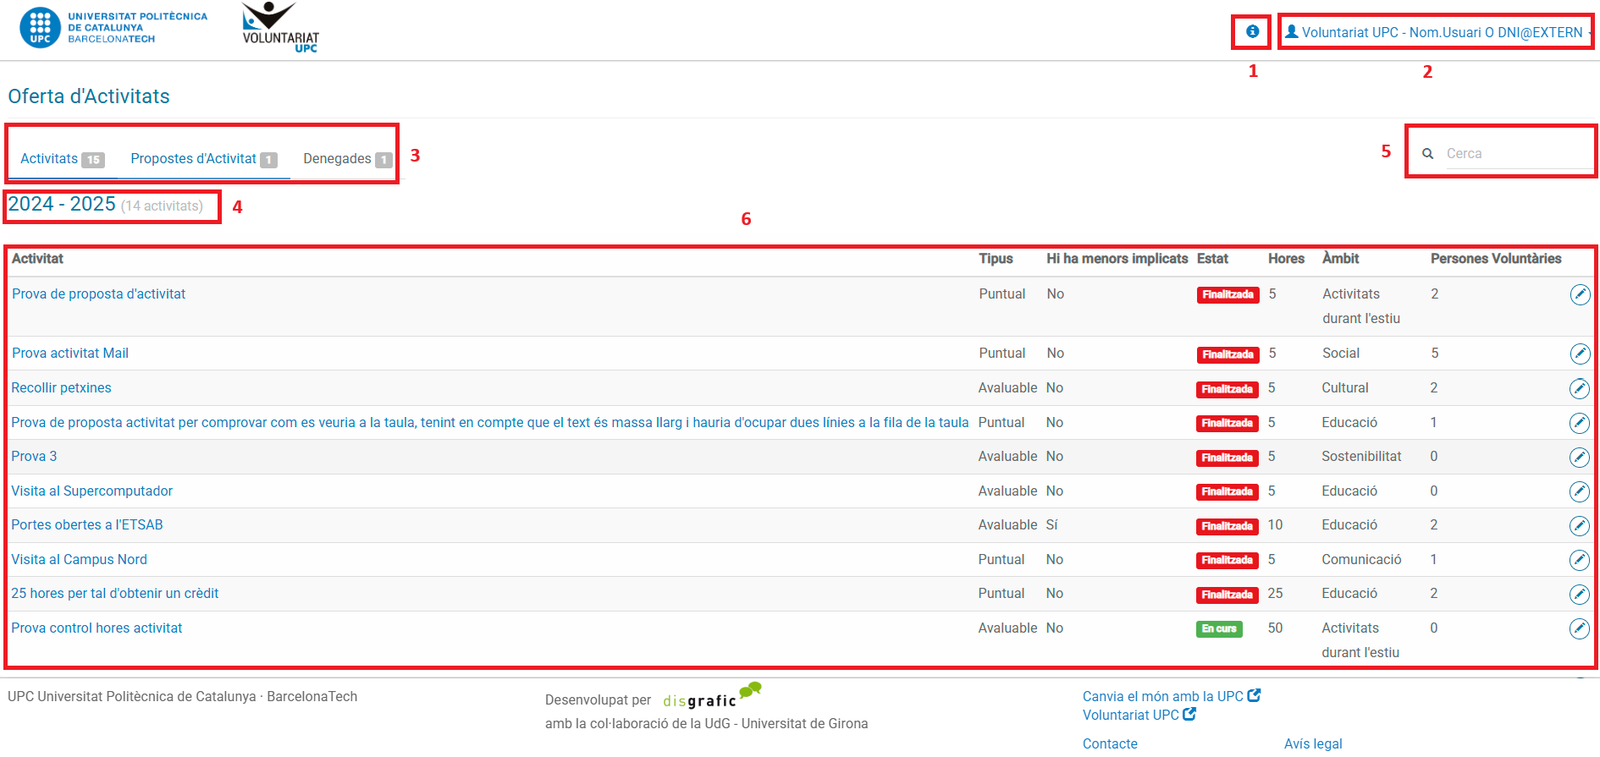The width and height of the screenshot is (1600, 757).
Task: Click edit icon for Portes obertes a l'ETSAB
Action: click(1579, 526)
